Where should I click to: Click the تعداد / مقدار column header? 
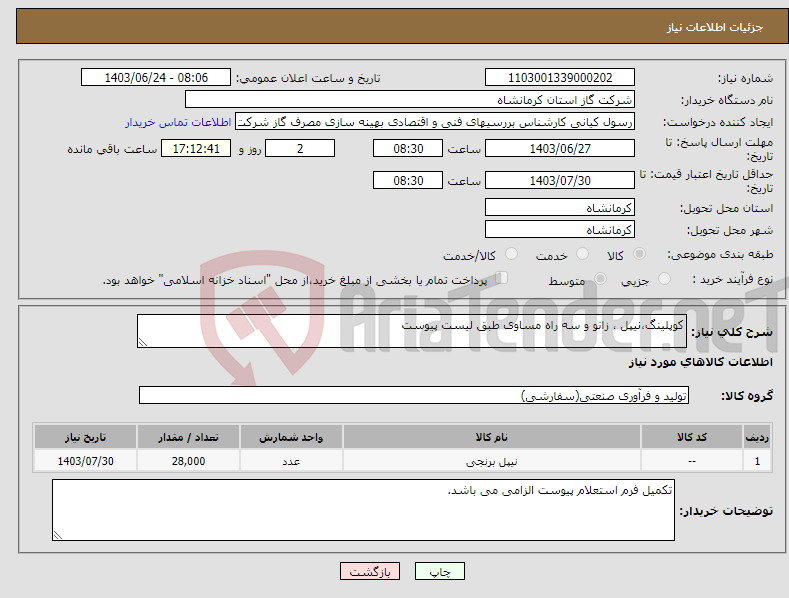pos(188,437)
